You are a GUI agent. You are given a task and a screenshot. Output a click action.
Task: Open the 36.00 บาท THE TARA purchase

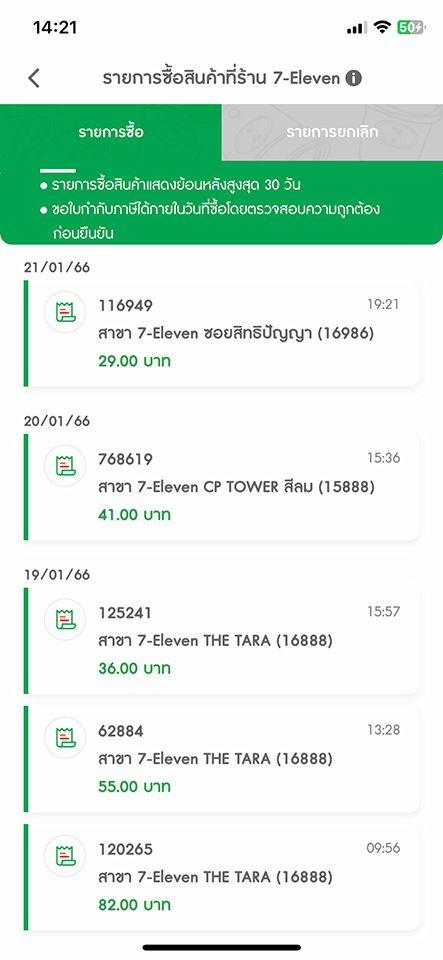point(222,641)
